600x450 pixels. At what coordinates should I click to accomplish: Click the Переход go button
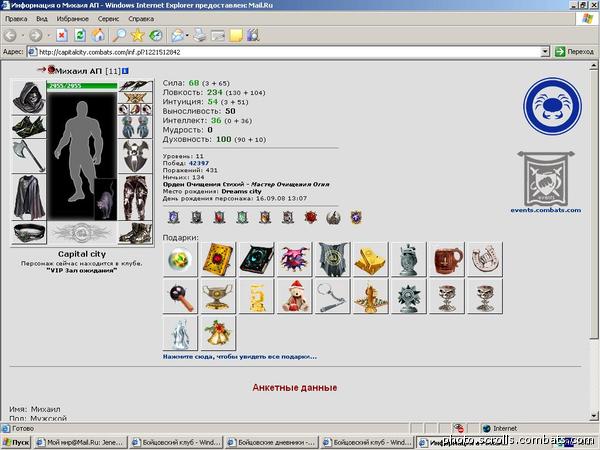(x=574, y=52)
